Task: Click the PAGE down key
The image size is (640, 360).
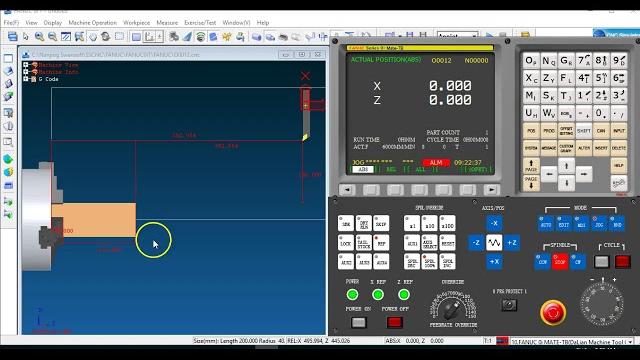Action: [531, 183]
